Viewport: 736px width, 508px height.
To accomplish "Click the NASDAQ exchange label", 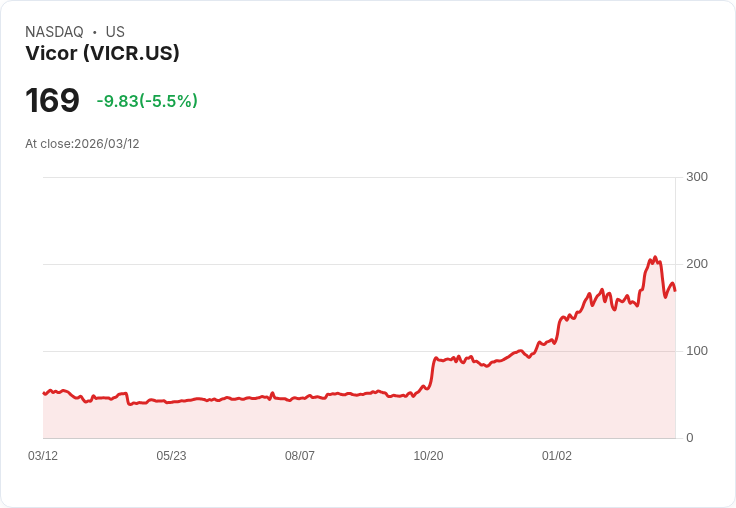I will (54, 32).
